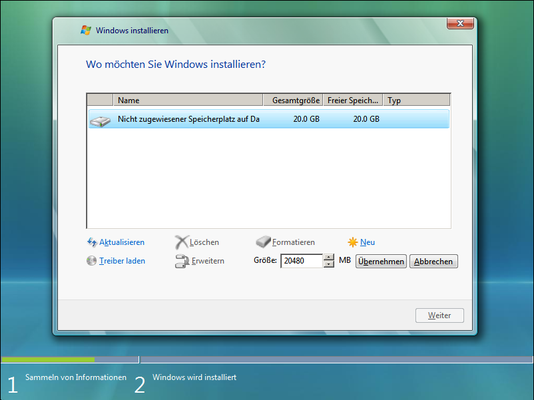The width and height of the screenshot is (534, 400).
Task: Cancel partition creation with Abbrechen
Action: pos(433,261)
